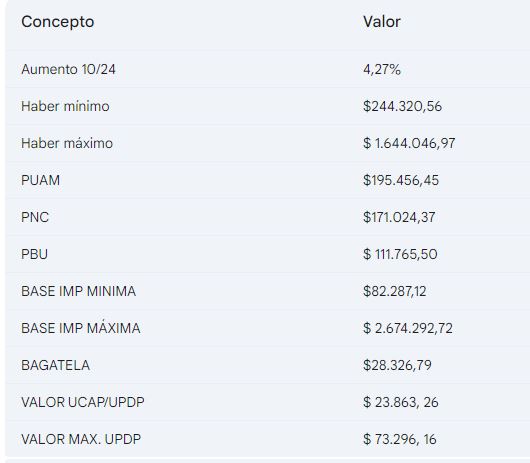
Task: Click the $ 111.765,50 value
Action: (400, 254)
